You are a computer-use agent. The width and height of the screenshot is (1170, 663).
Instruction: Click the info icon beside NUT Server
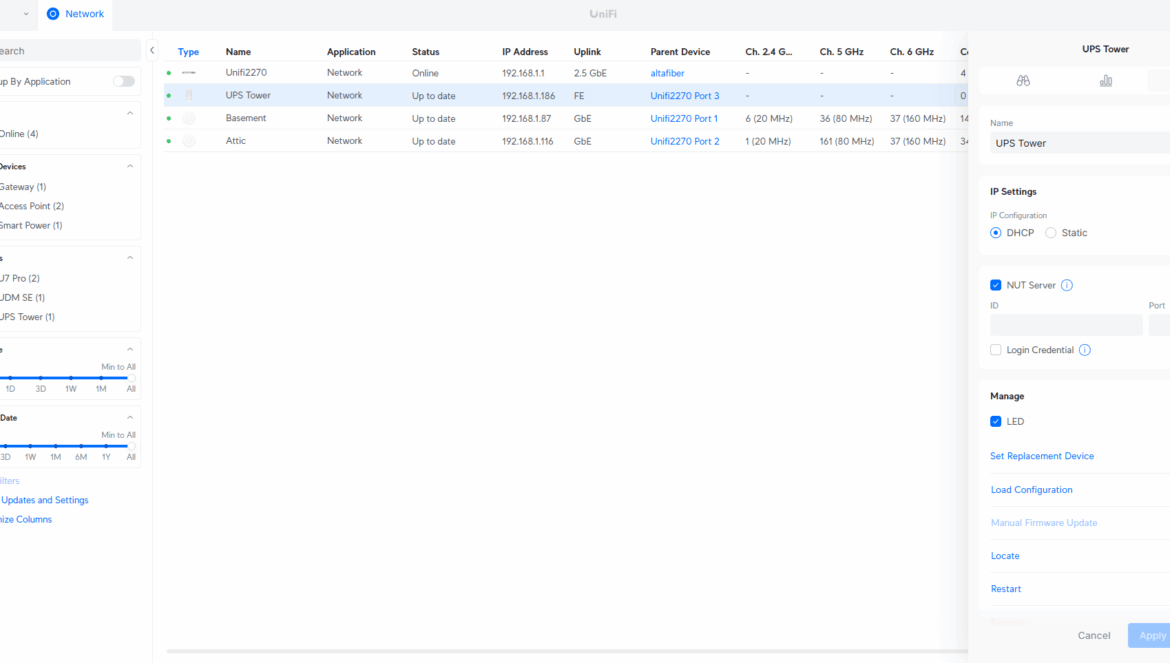point(1066,285)
